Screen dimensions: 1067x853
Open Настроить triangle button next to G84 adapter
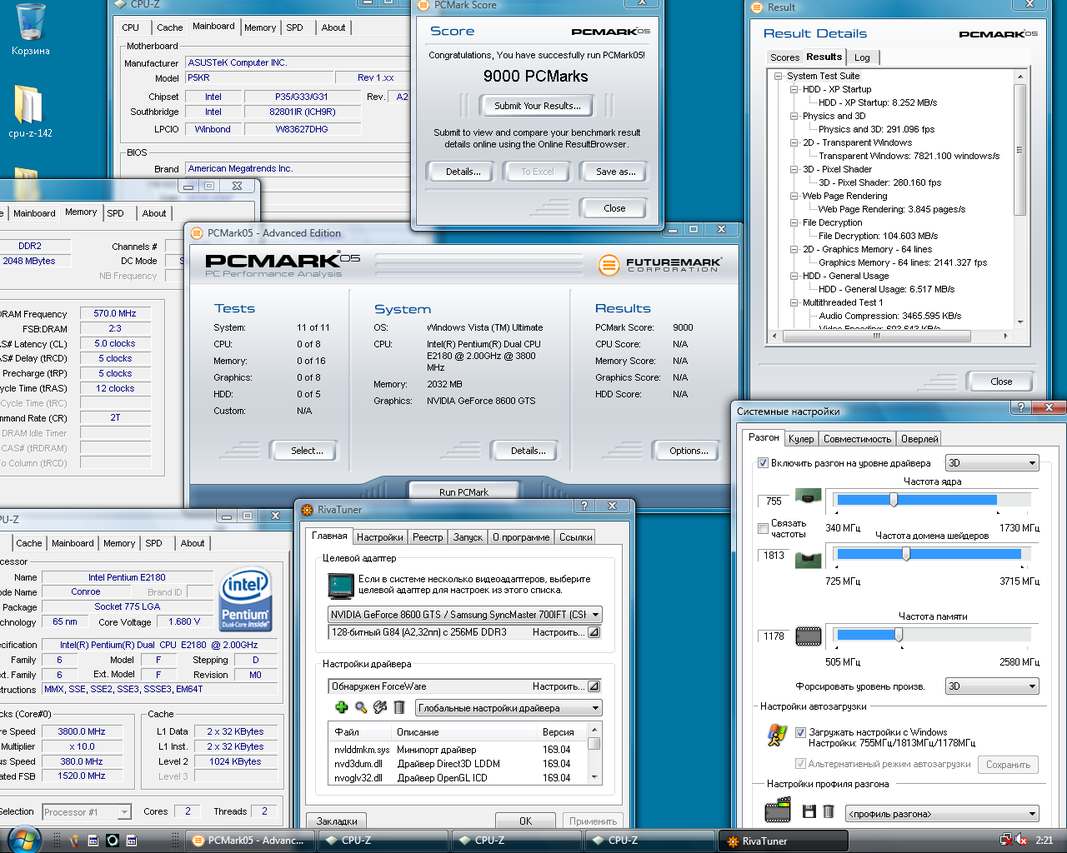tap(593, 633)
